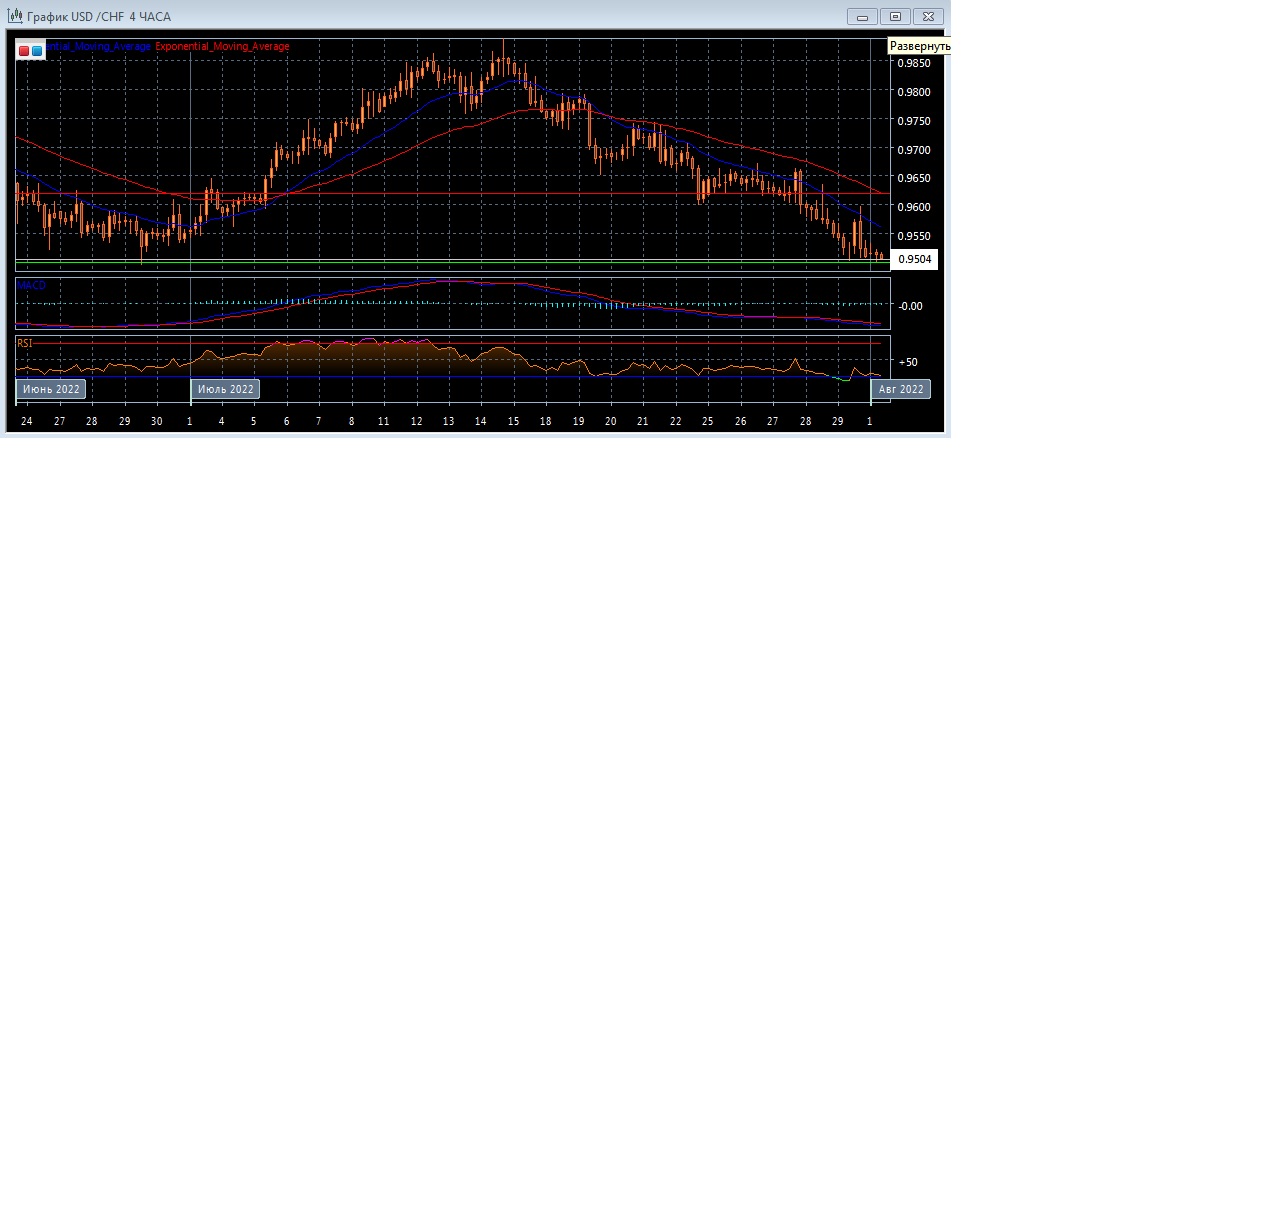
Task: Click the MACD indicator label
Action: tap(31, 286)
